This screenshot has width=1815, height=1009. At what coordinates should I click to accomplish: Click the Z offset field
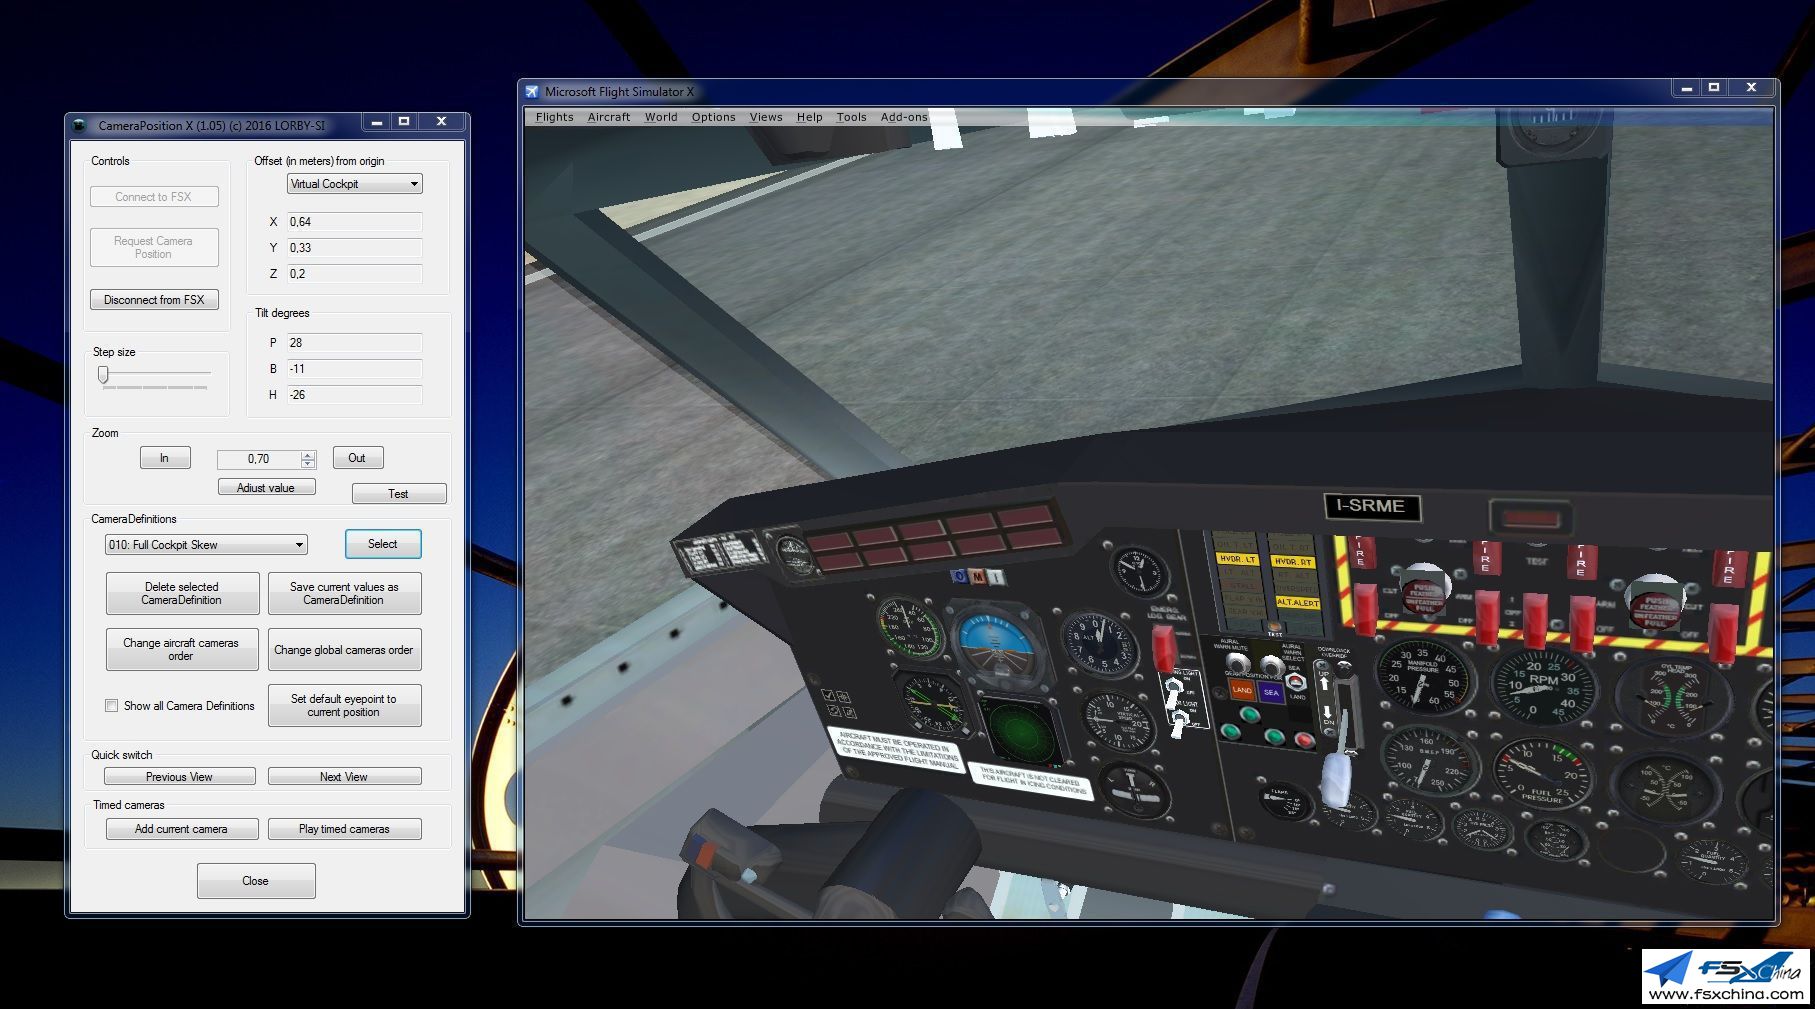coord(354,274)
